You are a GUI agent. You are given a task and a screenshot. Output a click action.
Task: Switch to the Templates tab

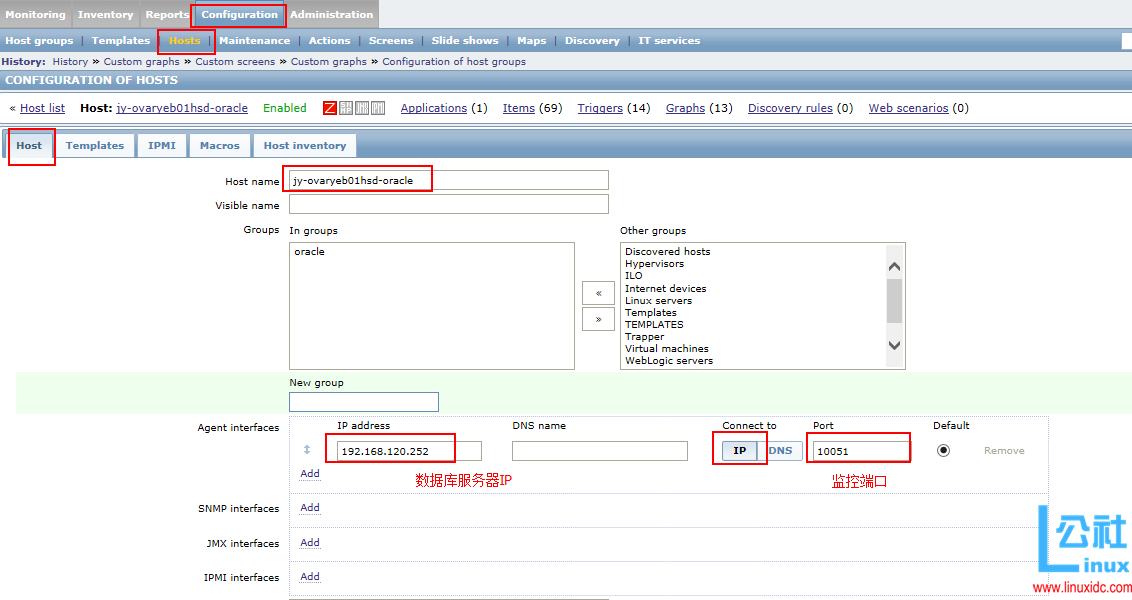click(95, 145)
